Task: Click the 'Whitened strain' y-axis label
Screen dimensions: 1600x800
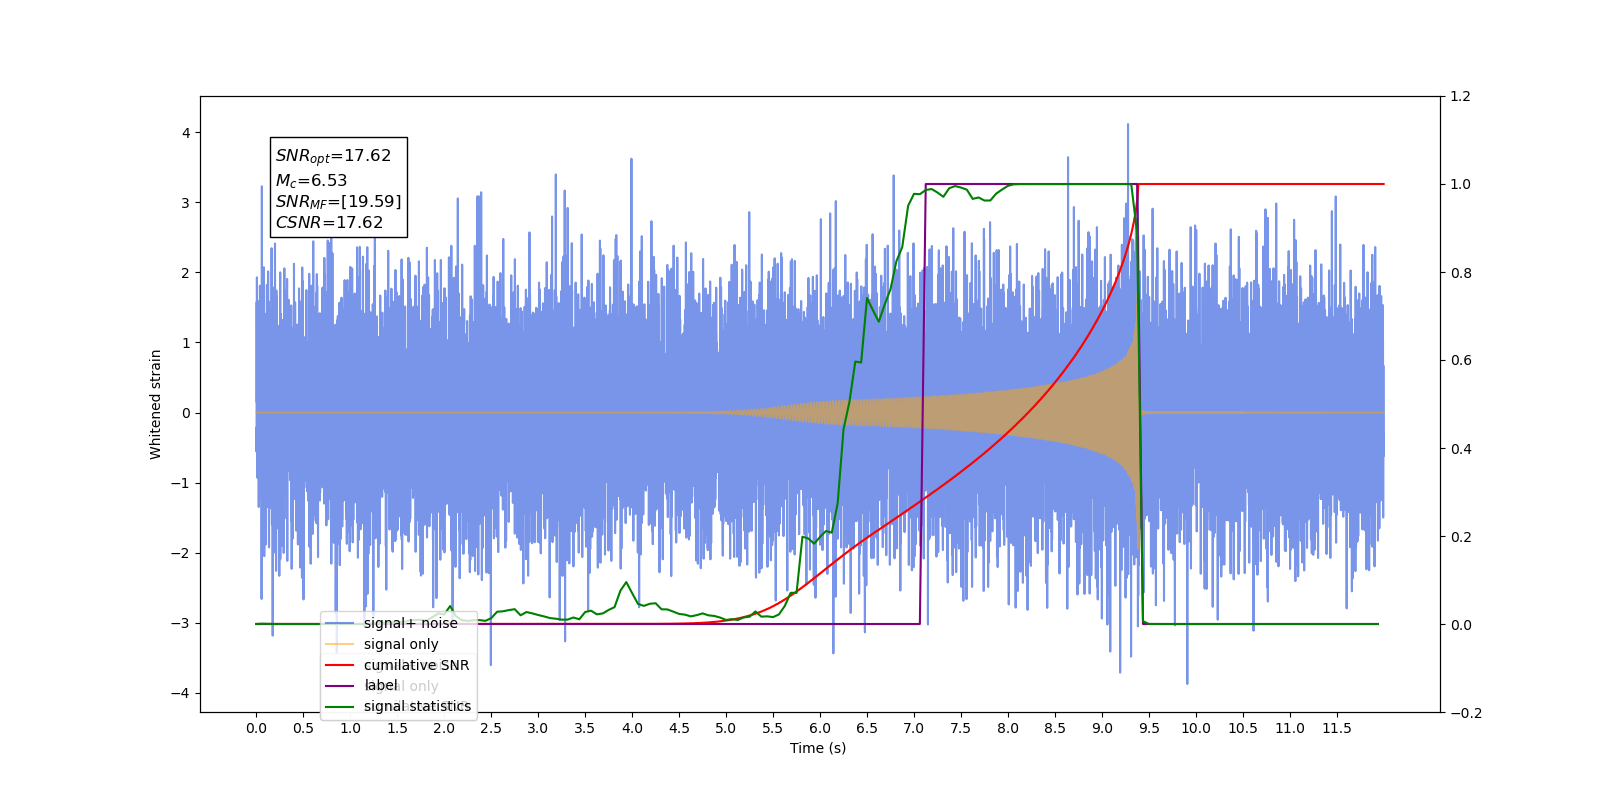Action: 155,404
